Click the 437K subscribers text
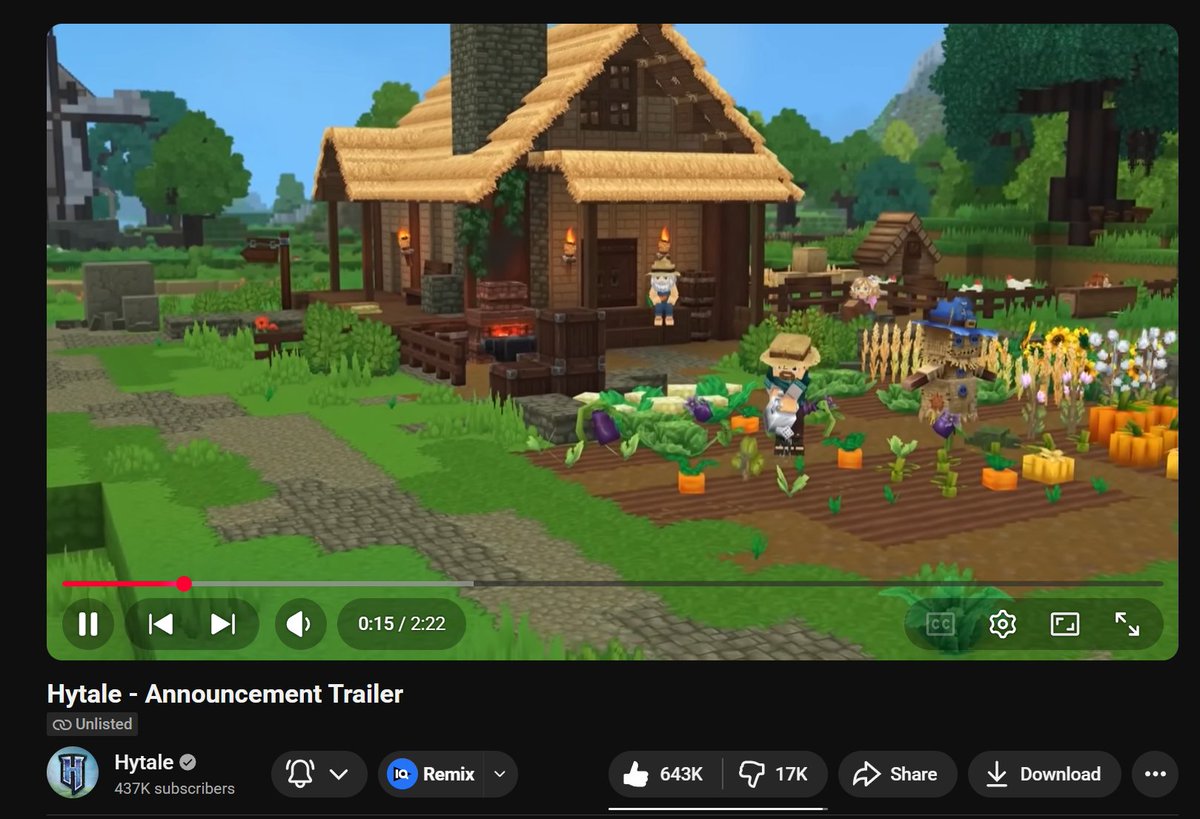1200x819 pixels. [175, 789]
